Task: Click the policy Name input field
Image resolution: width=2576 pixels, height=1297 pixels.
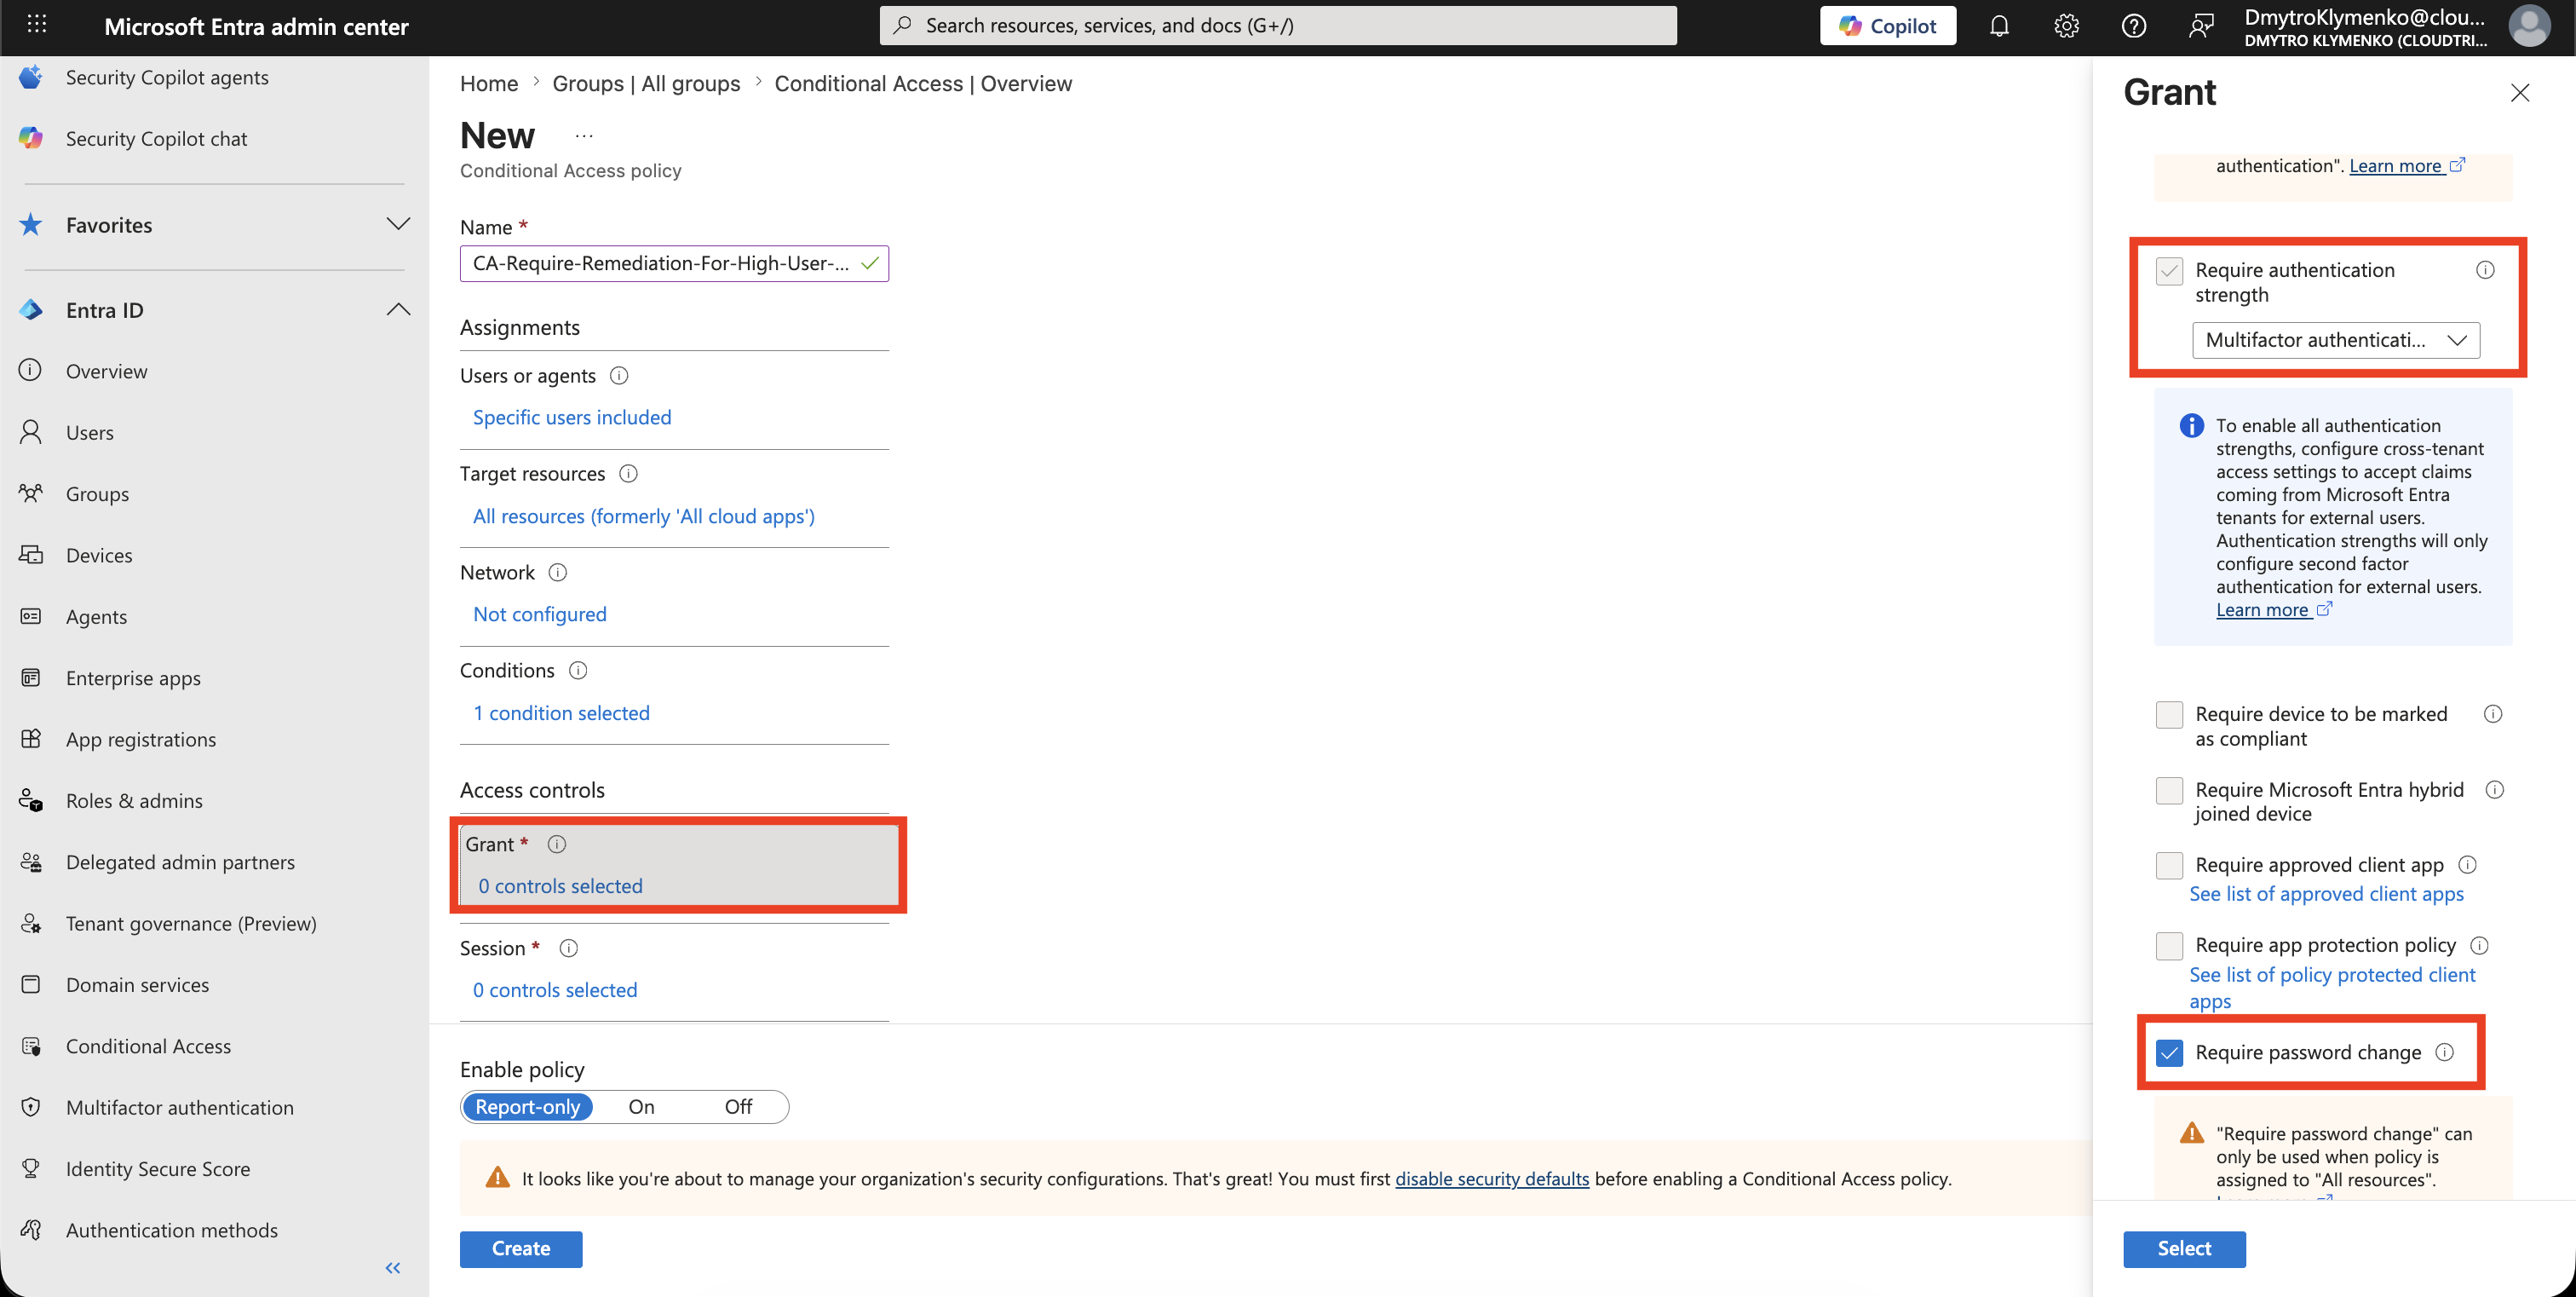Action: [x=674, y=264]
